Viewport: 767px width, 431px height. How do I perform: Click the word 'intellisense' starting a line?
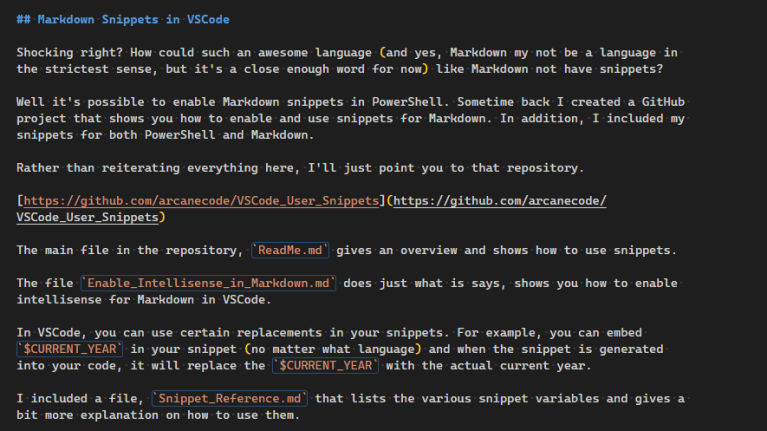(x=59, y=299)
